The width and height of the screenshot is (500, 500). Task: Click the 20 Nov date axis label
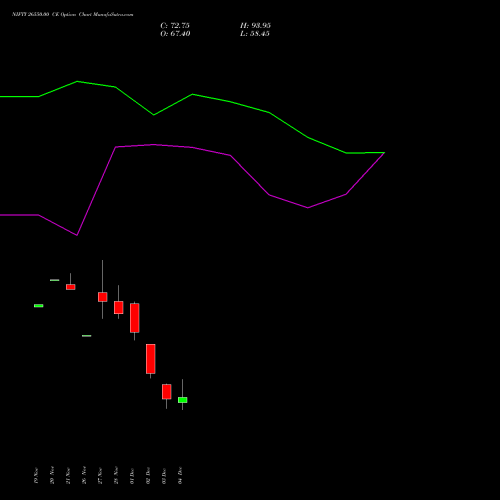(x=52, y=476)
